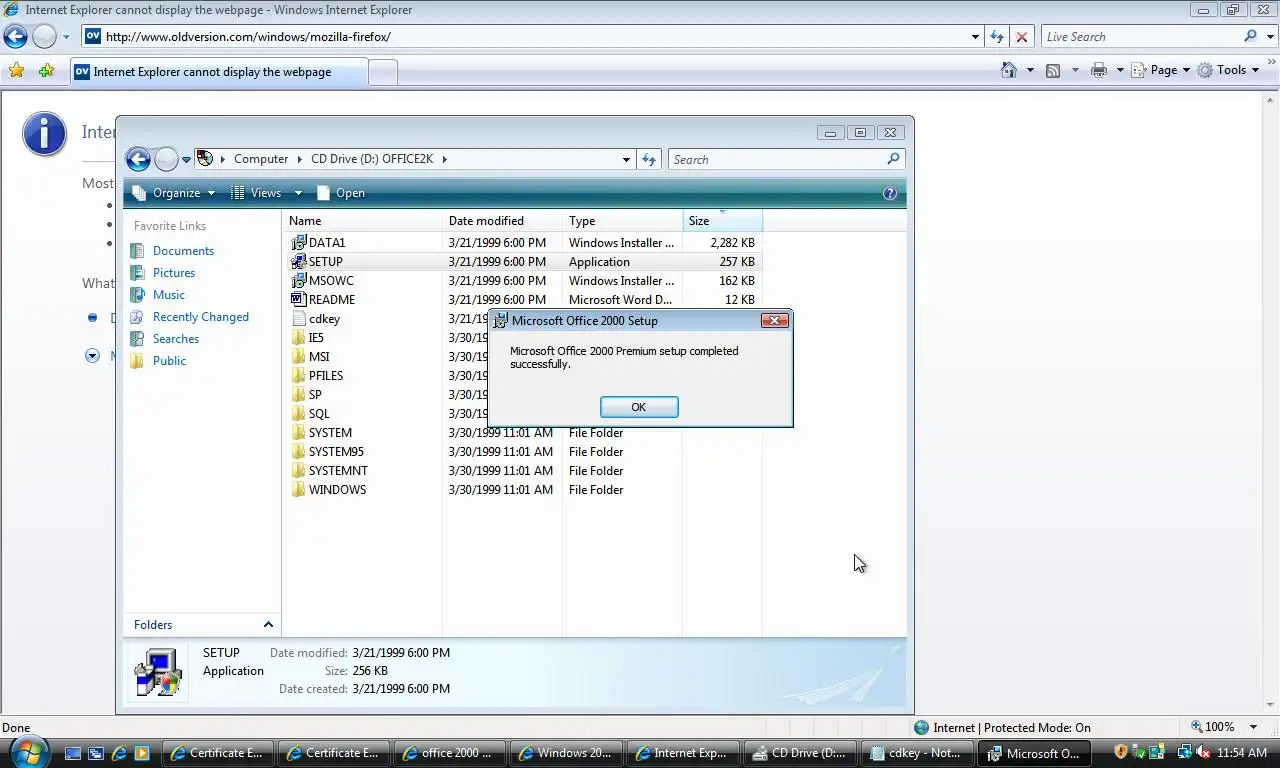Sort by the Date modified column header
Image resolution: width=1280 pixels, height=768 pixels.
click(x=502, y=221)
